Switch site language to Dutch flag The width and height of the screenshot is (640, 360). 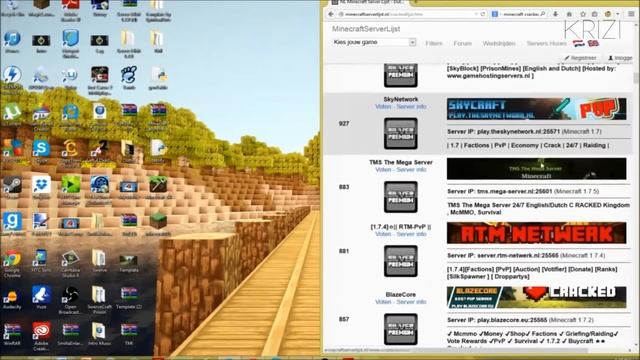click(x=579, y=43)
